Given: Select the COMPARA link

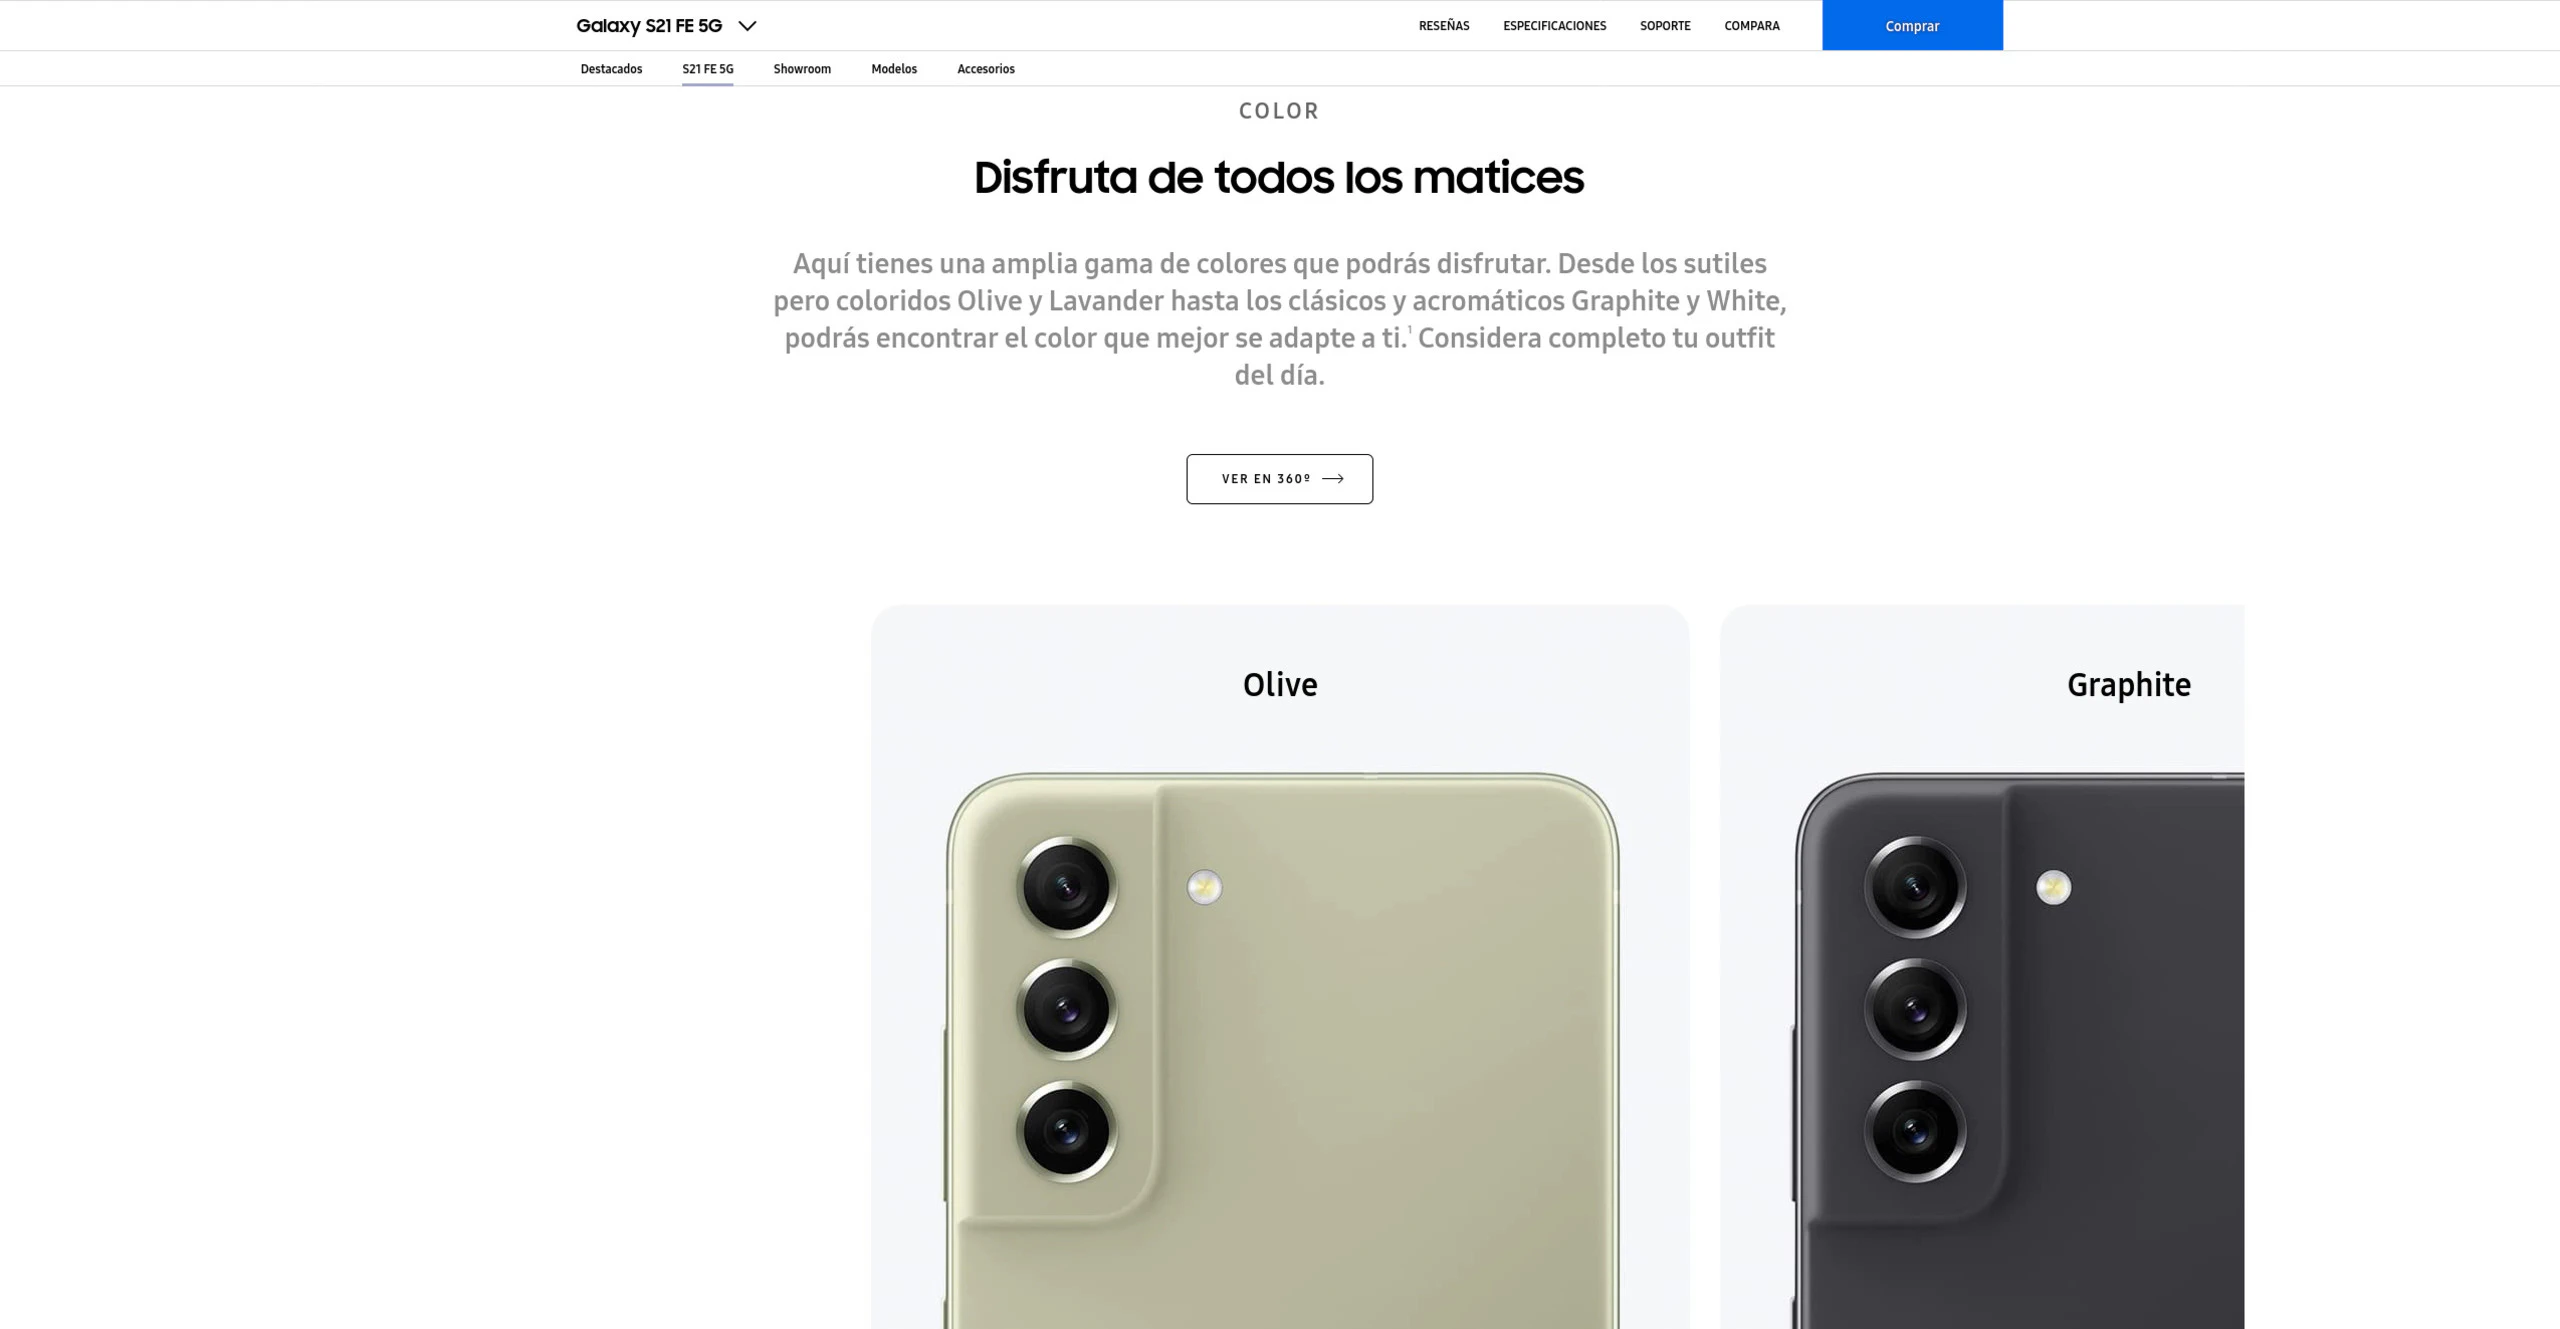Looking at the screenshot, I should [1752, 26].
